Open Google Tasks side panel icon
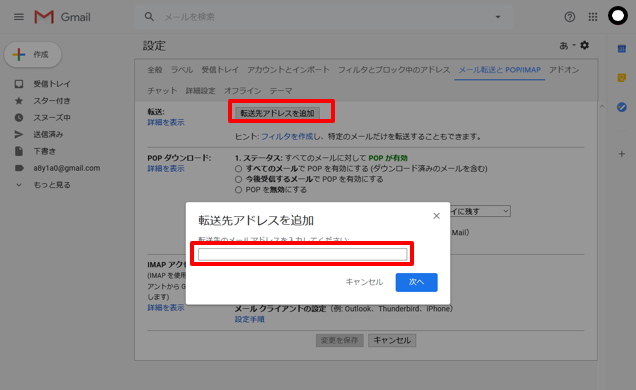The image size is (636, 390). (x=622, y=107)
